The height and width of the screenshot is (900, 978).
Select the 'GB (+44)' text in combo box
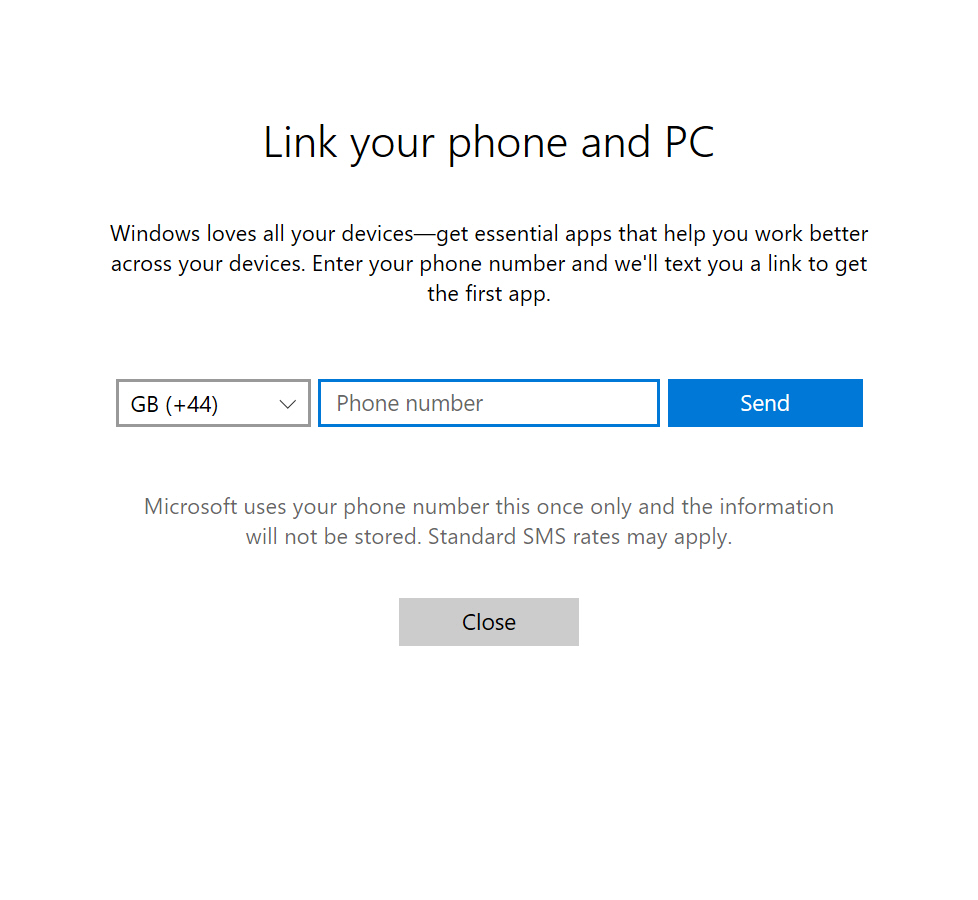click(x=175, y=404)
